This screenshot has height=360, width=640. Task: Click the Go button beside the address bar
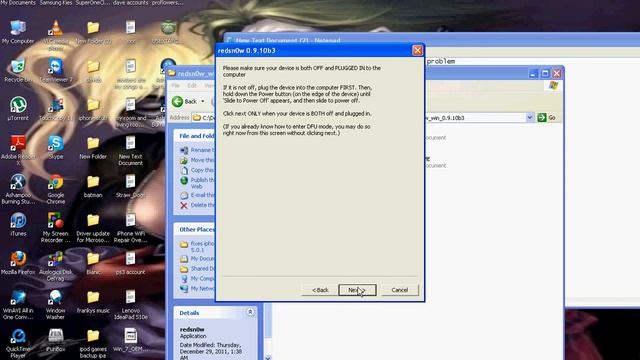[x=547, y=118]
